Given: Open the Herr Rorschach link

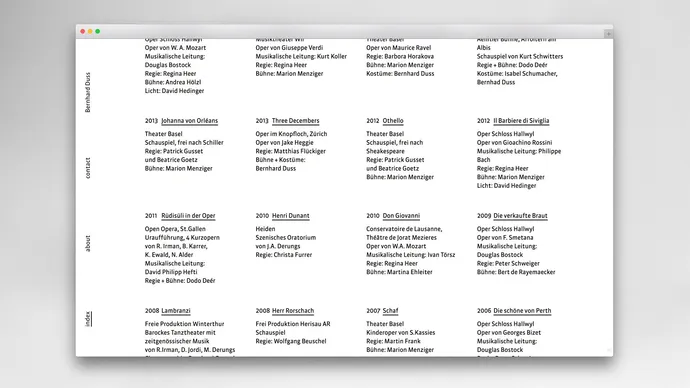Looking at the screenshot, I should coord(293,311).
